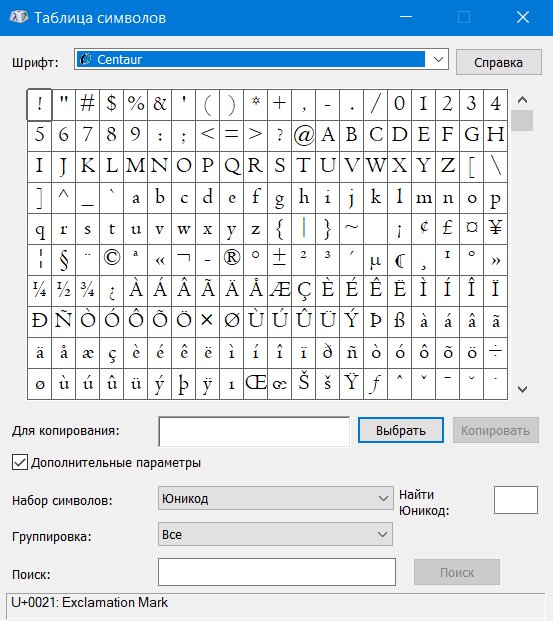Click the scroll down arrow of character grid
The height and width of the screenshot is (621, 553).
point(522,389)
